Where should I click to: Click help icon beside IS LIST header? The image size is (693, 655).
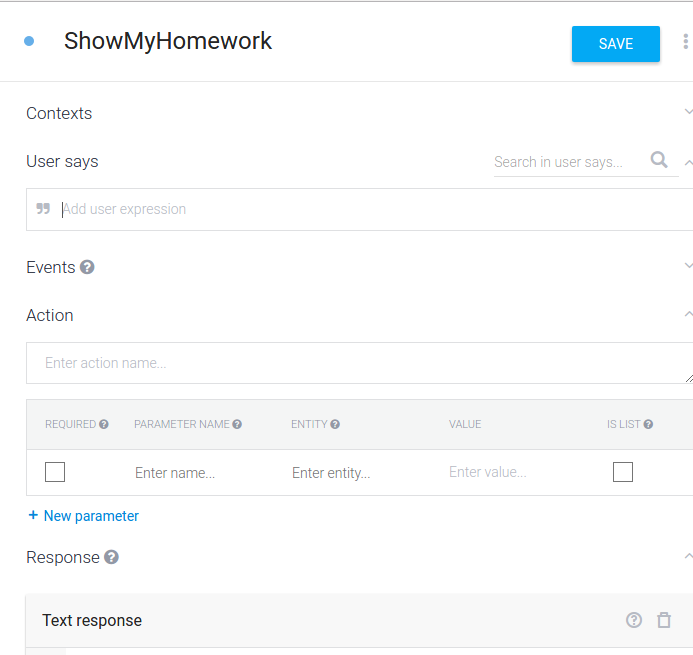[648, 424]
